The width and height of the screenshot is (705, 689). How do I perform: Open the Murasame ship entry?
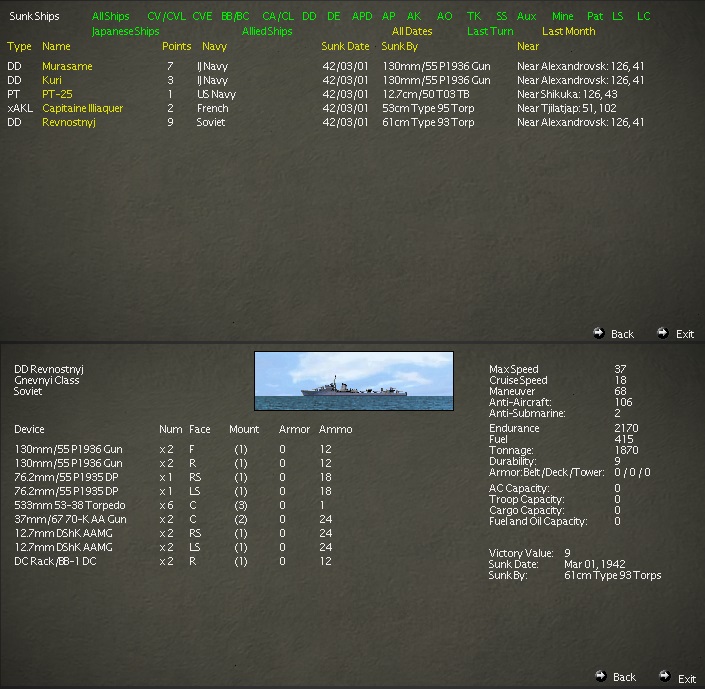click(67, 66)
